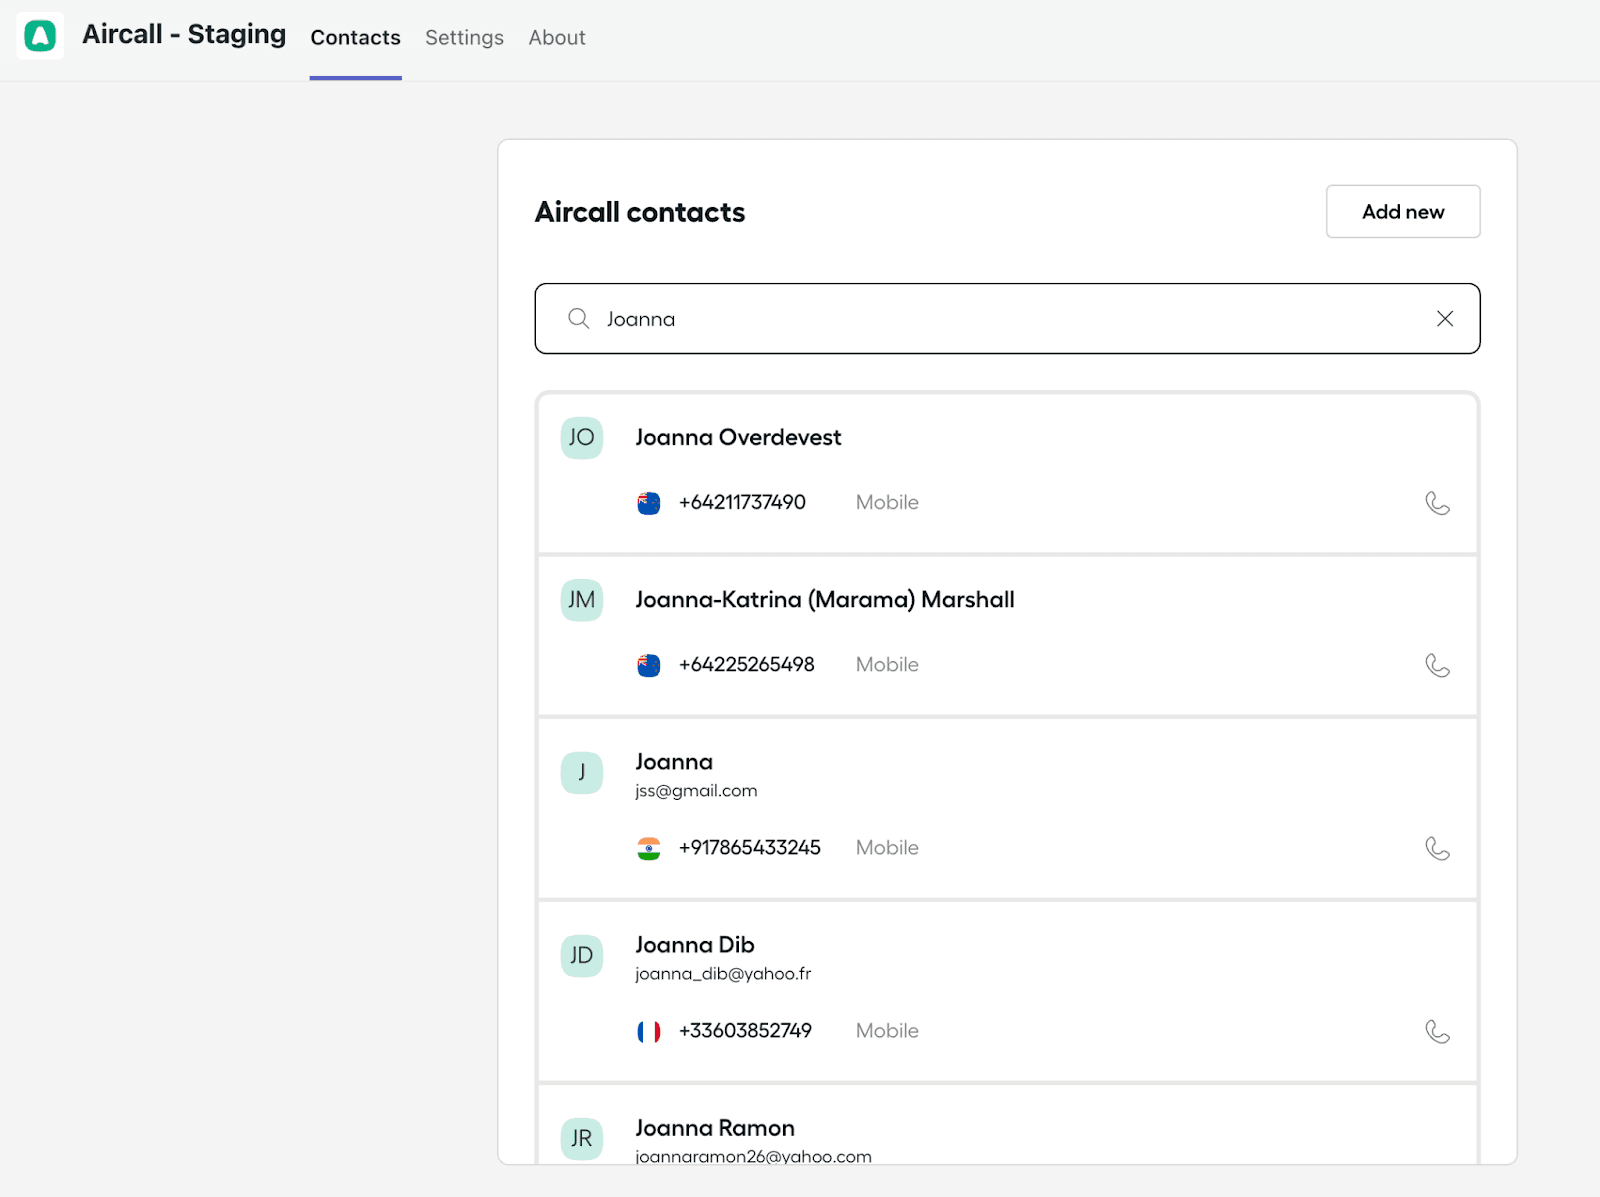The width and height of the screenshot is (1600, 1197).
Task: Click the India flag next to +917865433245
Action: tap(648, 848)
